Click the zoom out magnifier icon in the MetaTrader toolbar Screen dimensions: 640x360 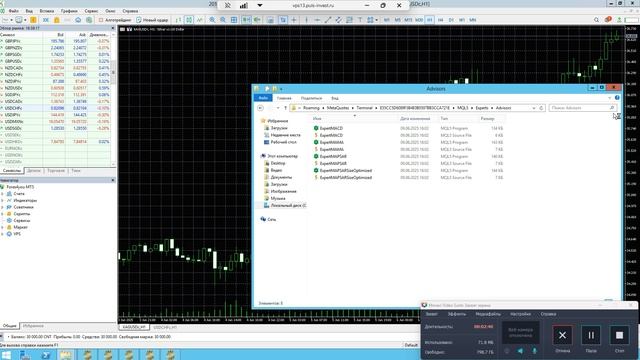click(223, 20)
